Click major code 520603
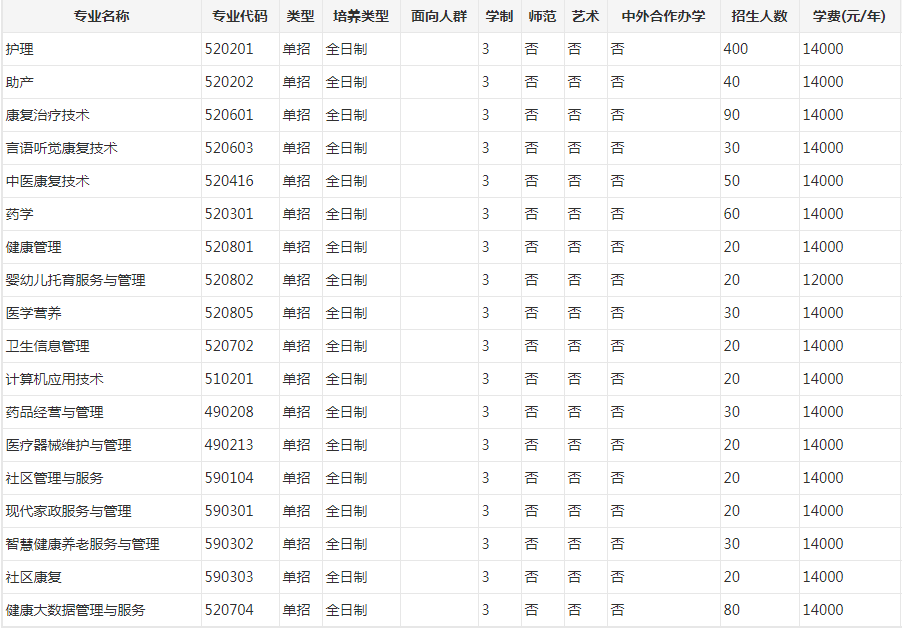The image size is (902, 629). click(229, 148)
